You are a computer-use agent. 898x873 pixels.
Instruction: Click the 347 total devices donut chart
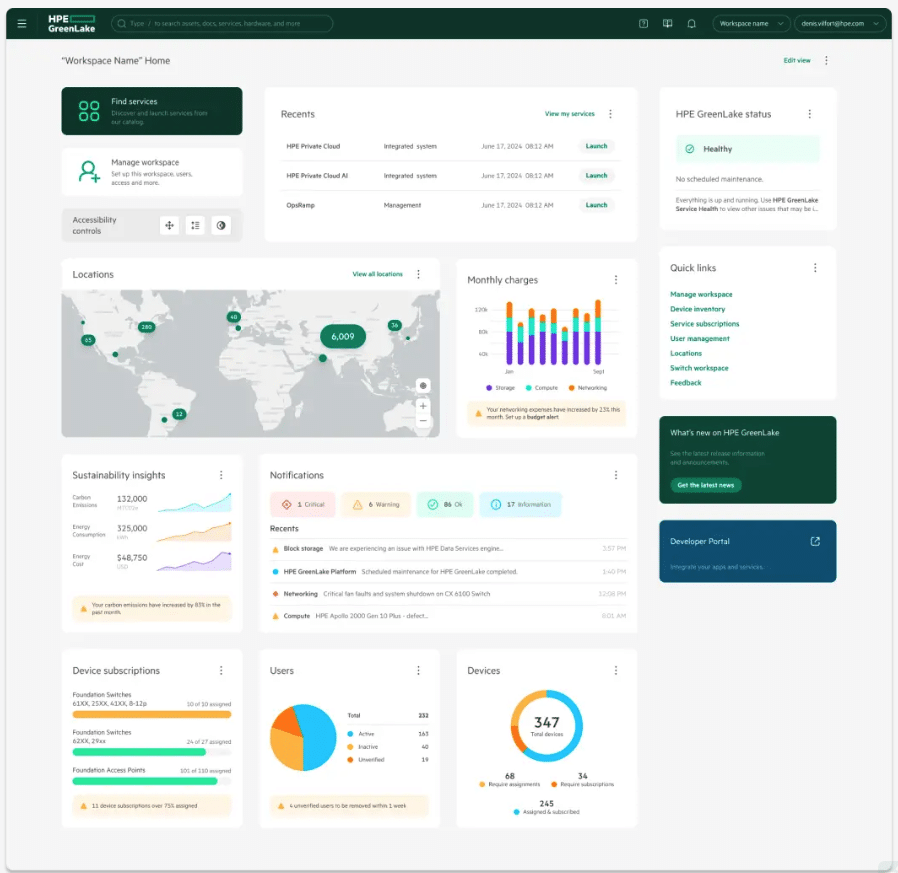point(546,726)
